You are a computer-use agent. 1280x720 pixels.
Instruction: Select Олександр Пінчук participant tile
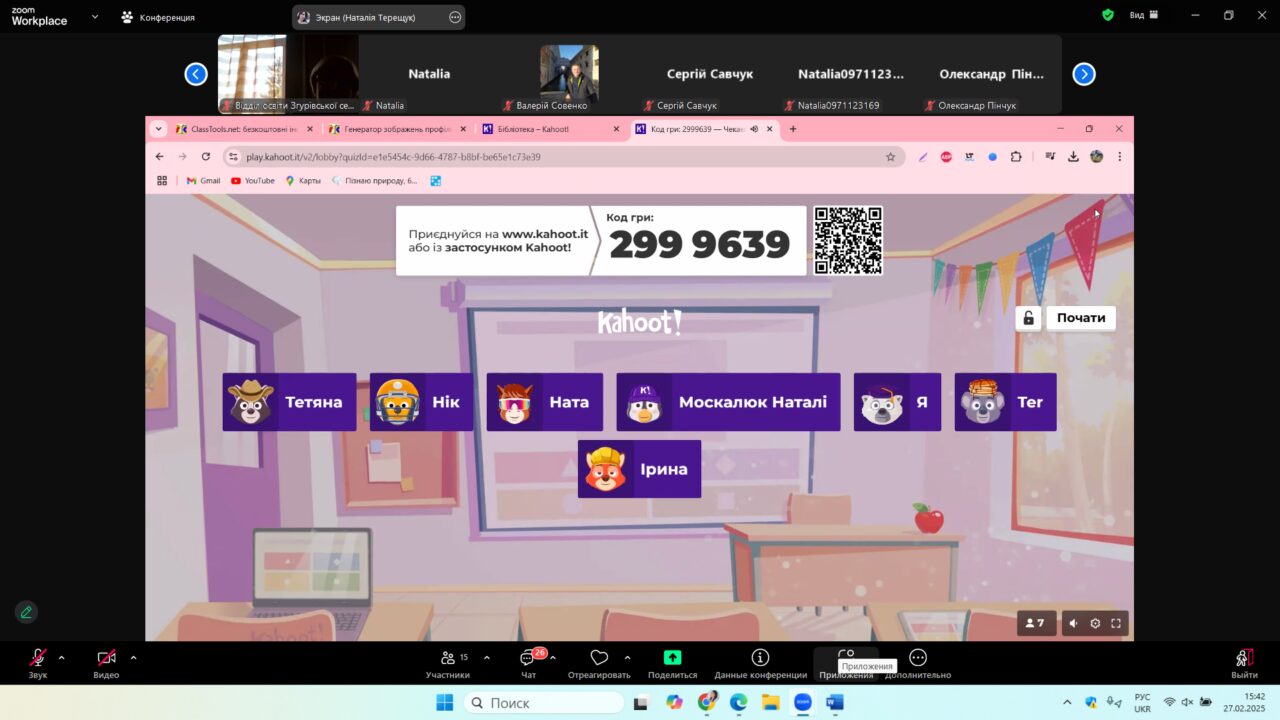coord(991,74)
